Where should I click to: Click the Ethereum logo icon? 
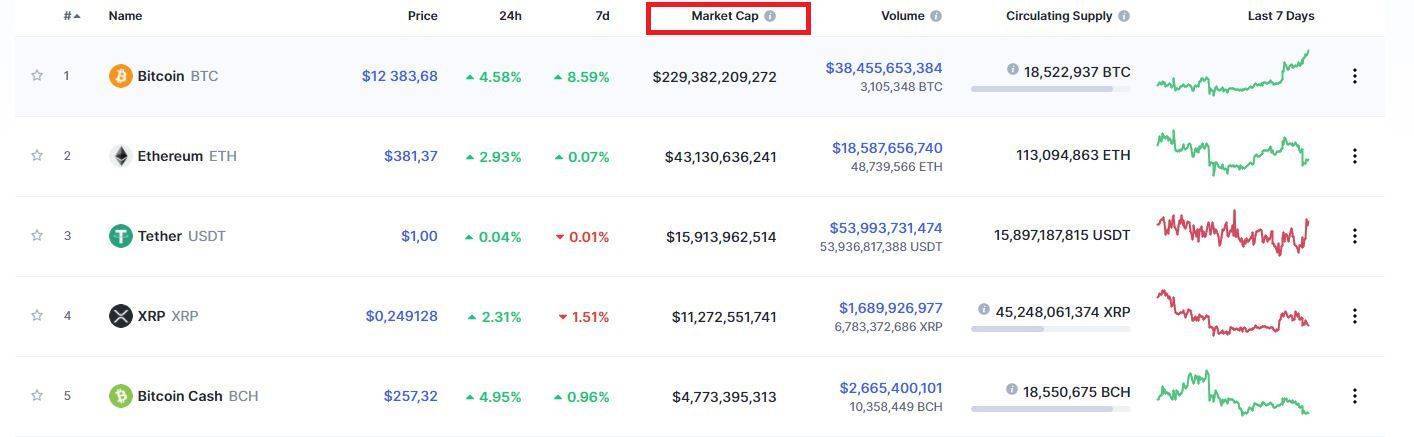(x=120, y=156)
